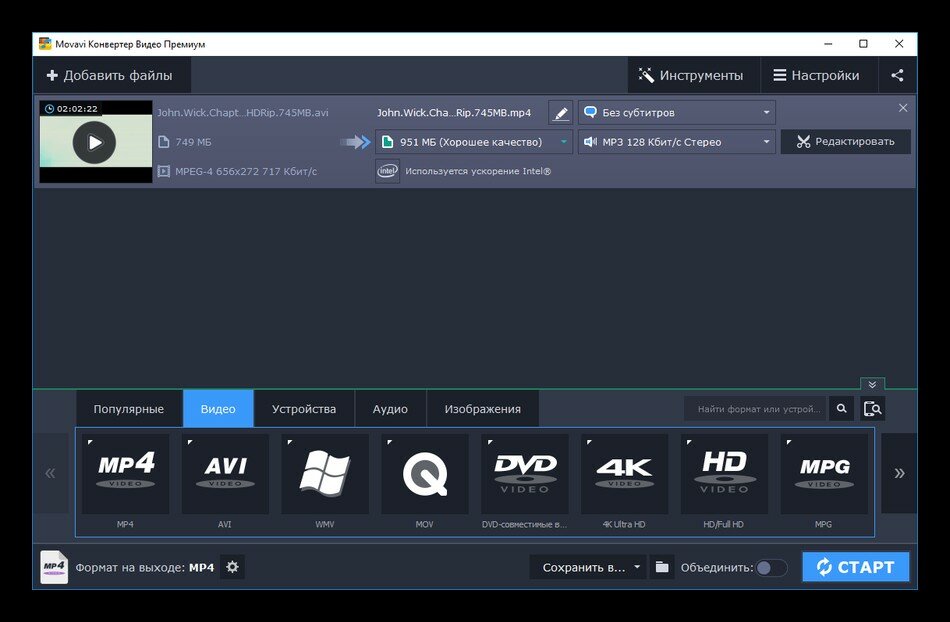Click the share icon in top toolbar

[897, 75]
